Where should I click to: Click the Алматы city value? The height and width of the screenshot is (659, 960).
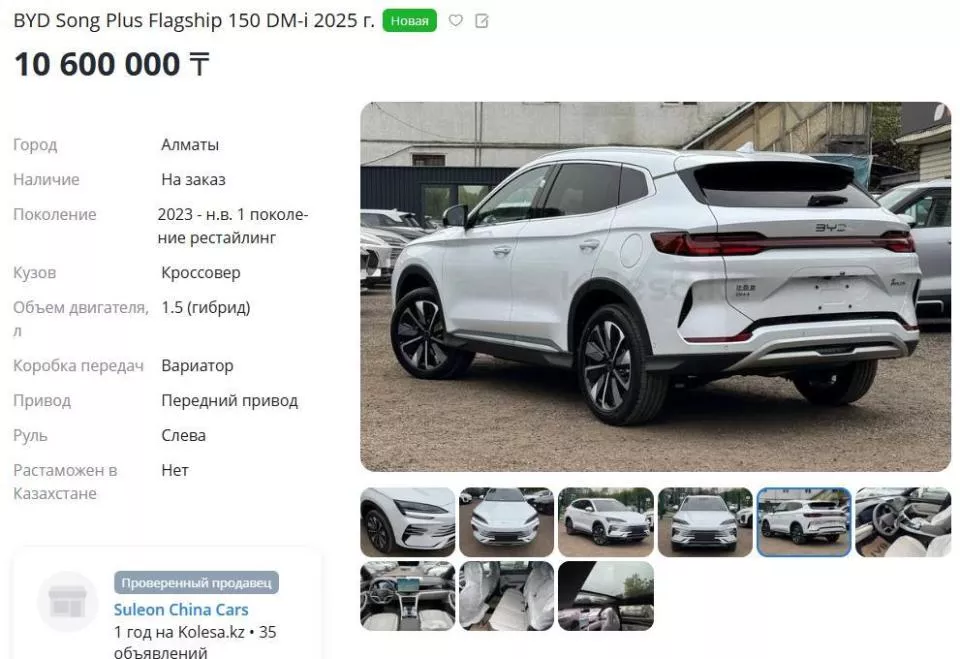pyautogui.click(x=190, y=145)
